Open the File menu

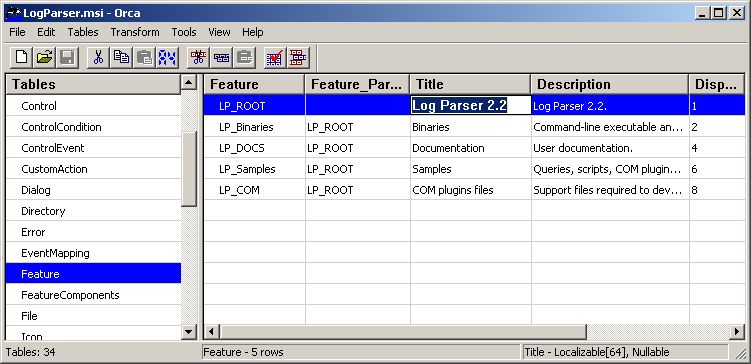[17, 32]
